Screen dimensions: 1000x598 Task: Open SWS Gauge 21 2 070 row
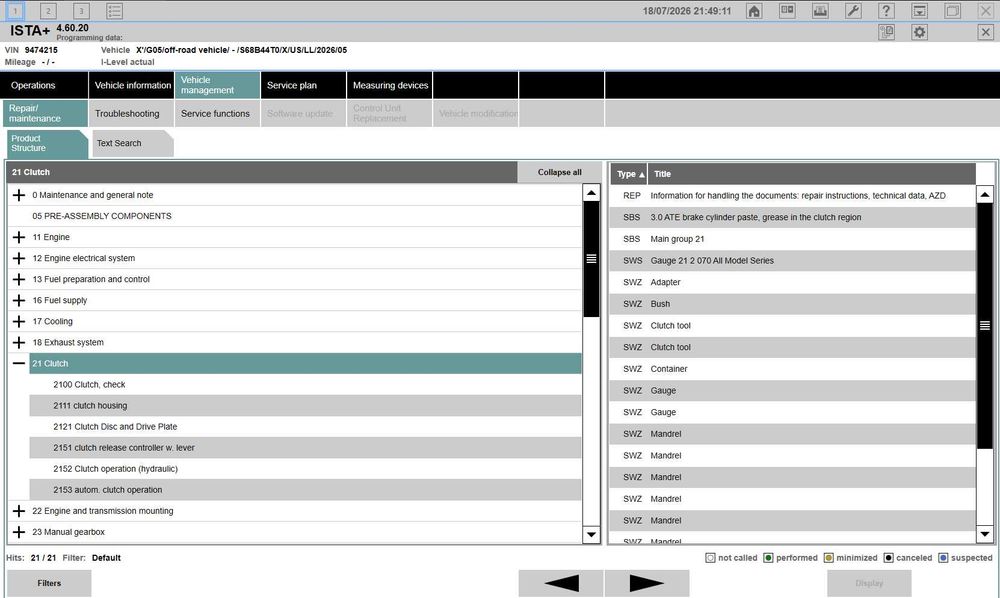[x=793, y=261]
